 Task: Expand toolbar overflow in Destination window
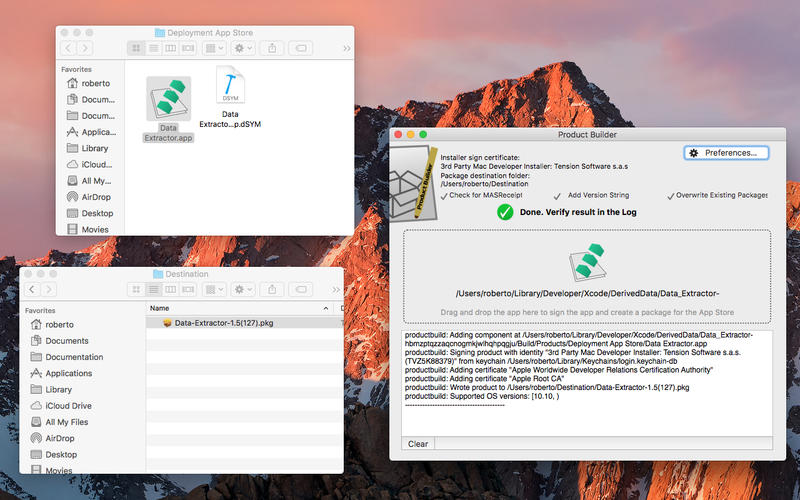point(336,290)
